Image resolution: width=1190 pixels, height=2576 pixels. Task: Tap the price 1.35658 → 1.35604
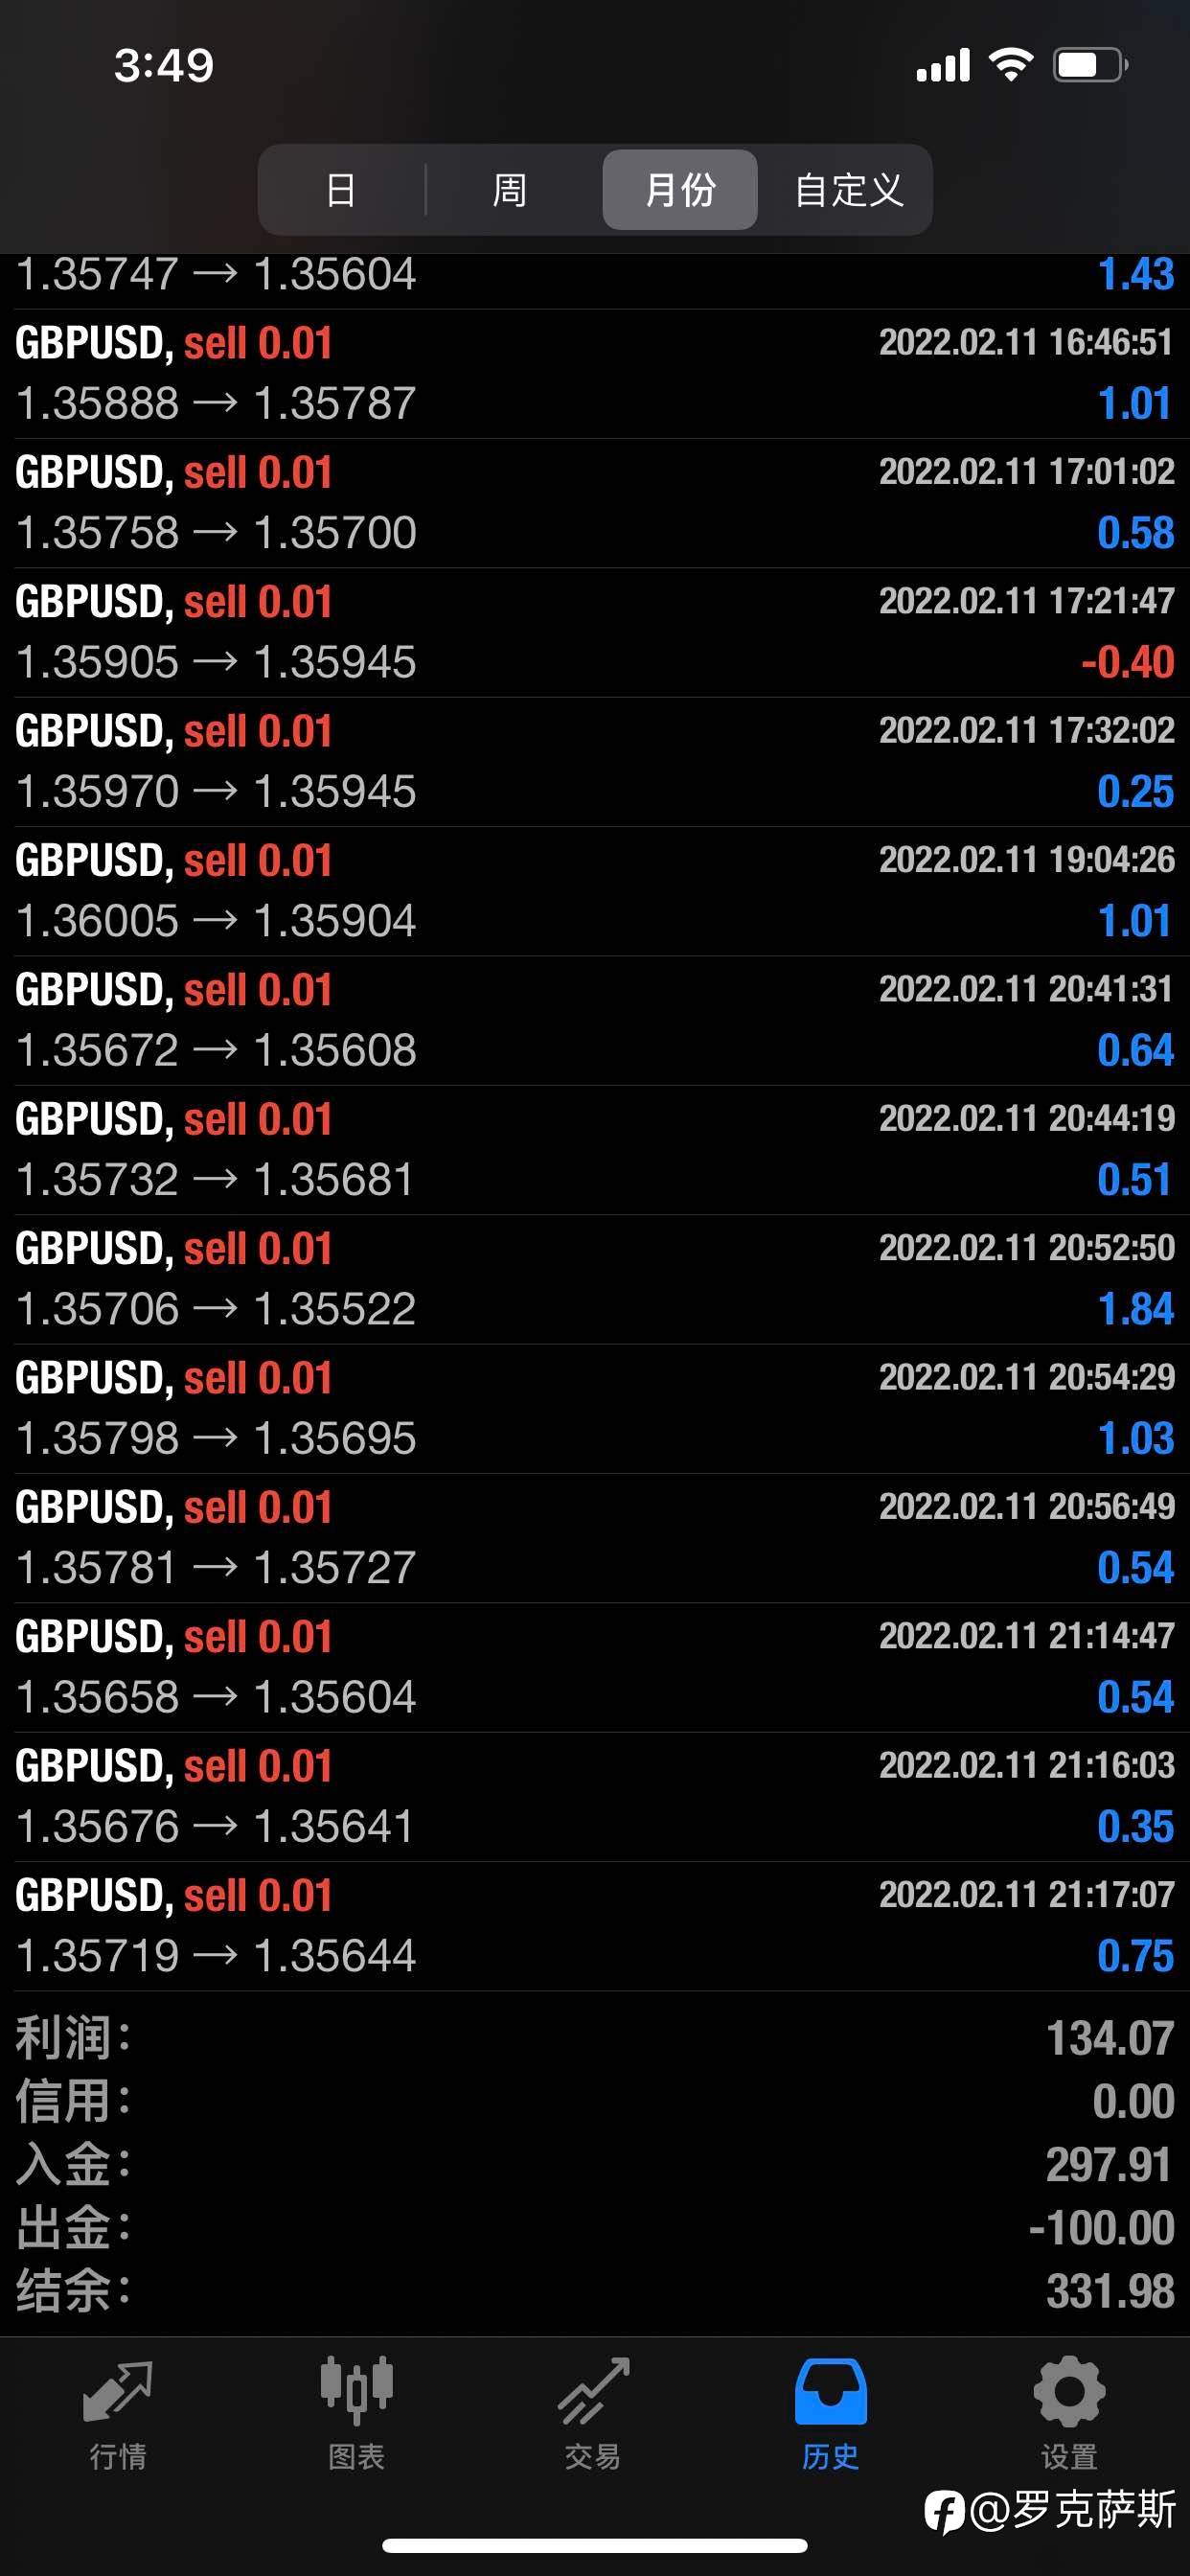tap(216, 1697)
